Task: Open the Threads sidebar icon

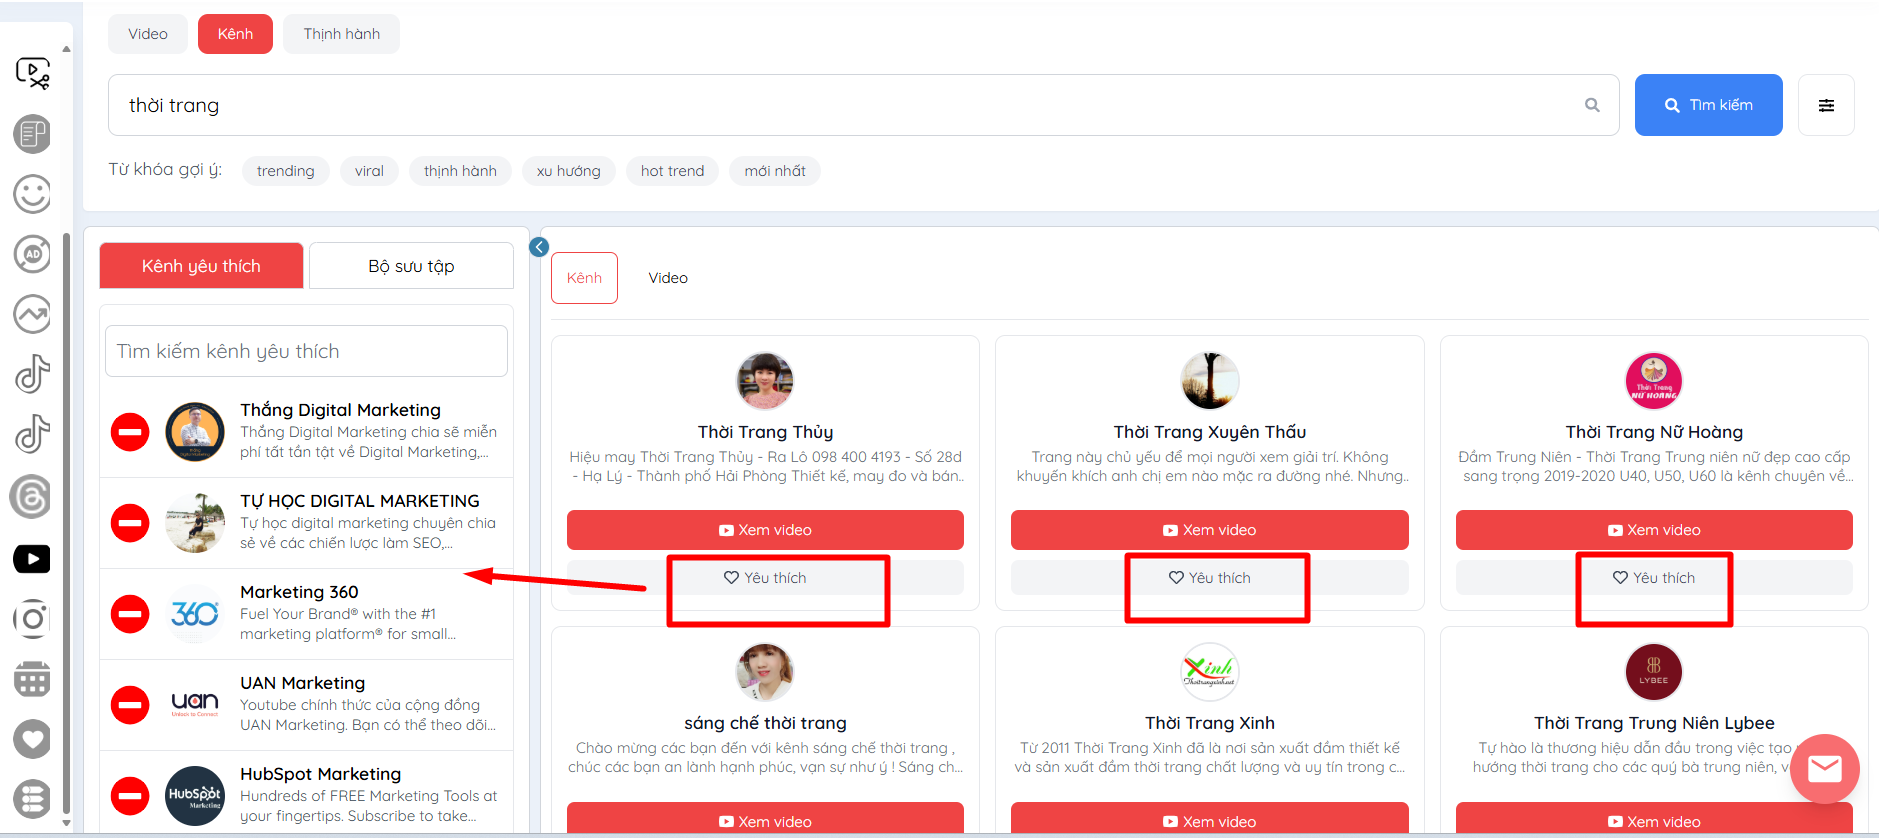Action: [32, 496]
